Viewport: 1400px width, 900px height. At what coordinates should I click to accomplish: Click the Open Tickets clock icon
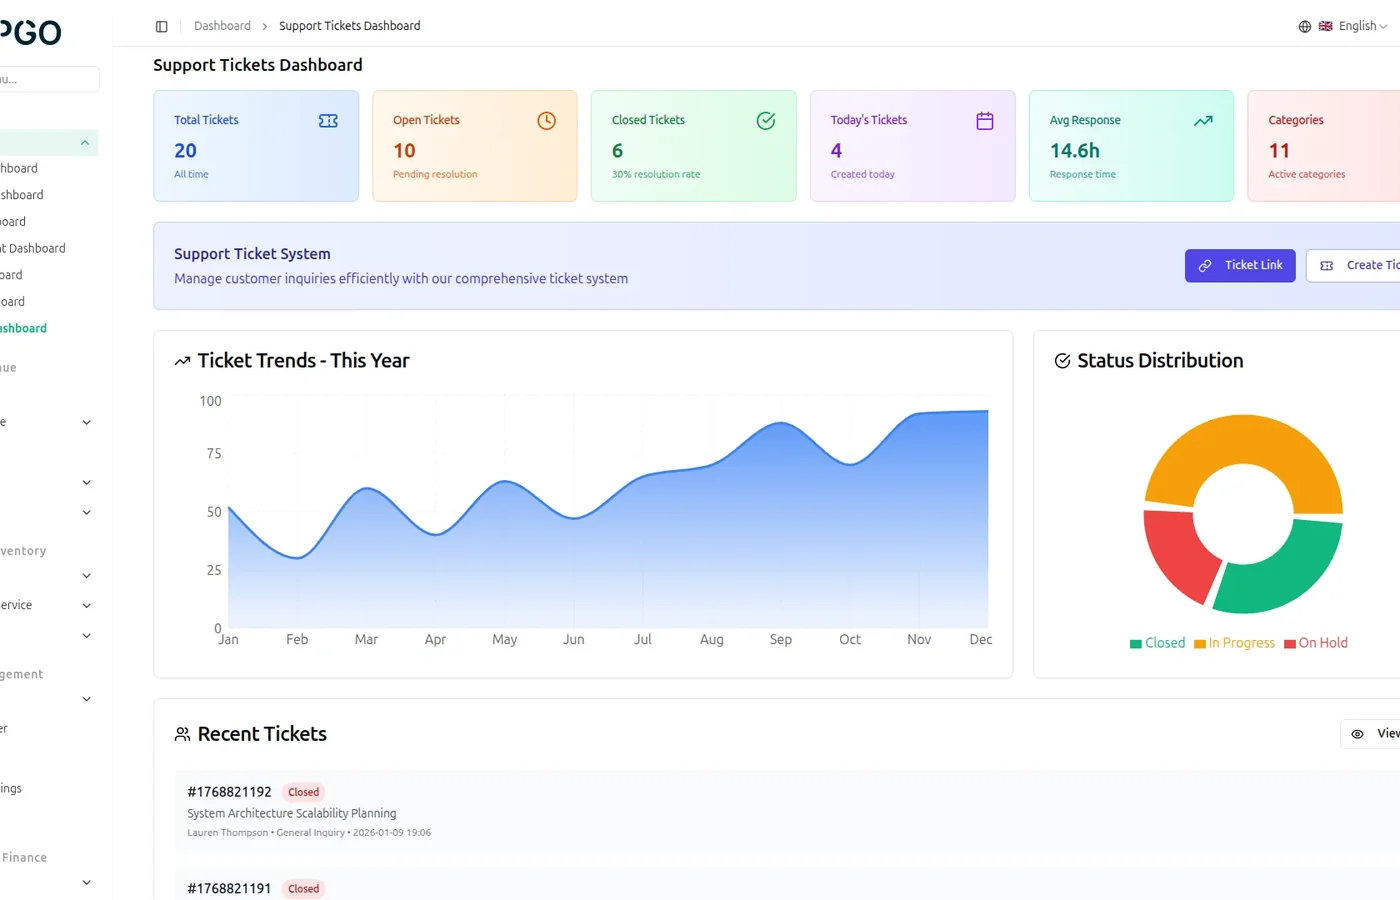click(x=546, y=121)
